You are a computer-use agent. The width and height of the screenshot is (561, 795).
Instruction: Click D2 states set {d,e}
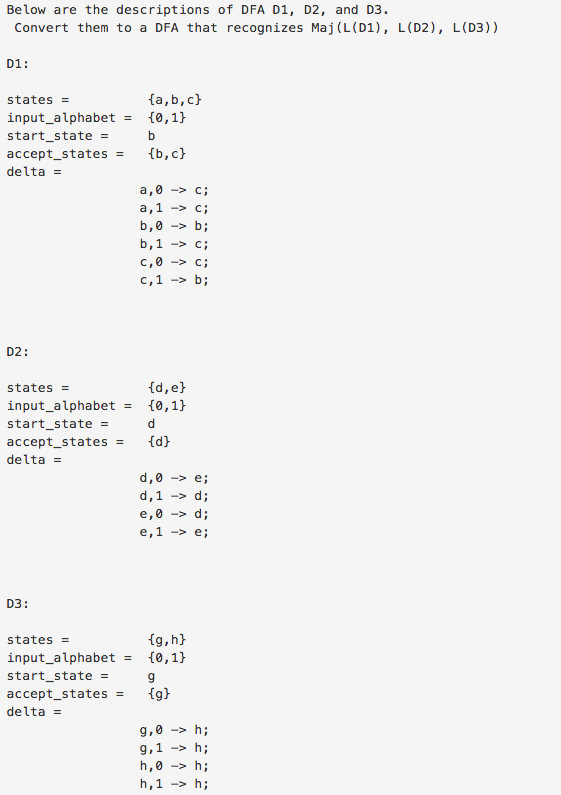coord(167,388)
